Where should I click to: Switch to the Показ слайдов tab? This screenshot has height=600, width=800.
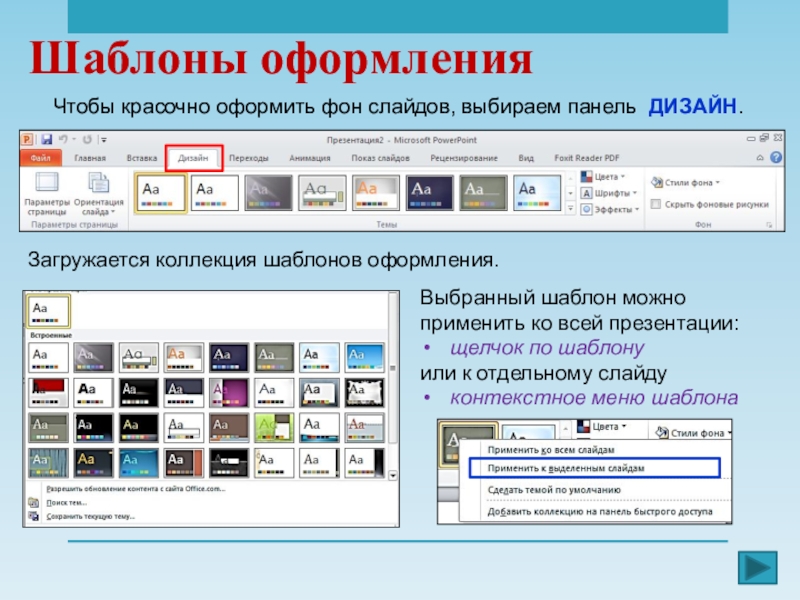click(380, 158)
